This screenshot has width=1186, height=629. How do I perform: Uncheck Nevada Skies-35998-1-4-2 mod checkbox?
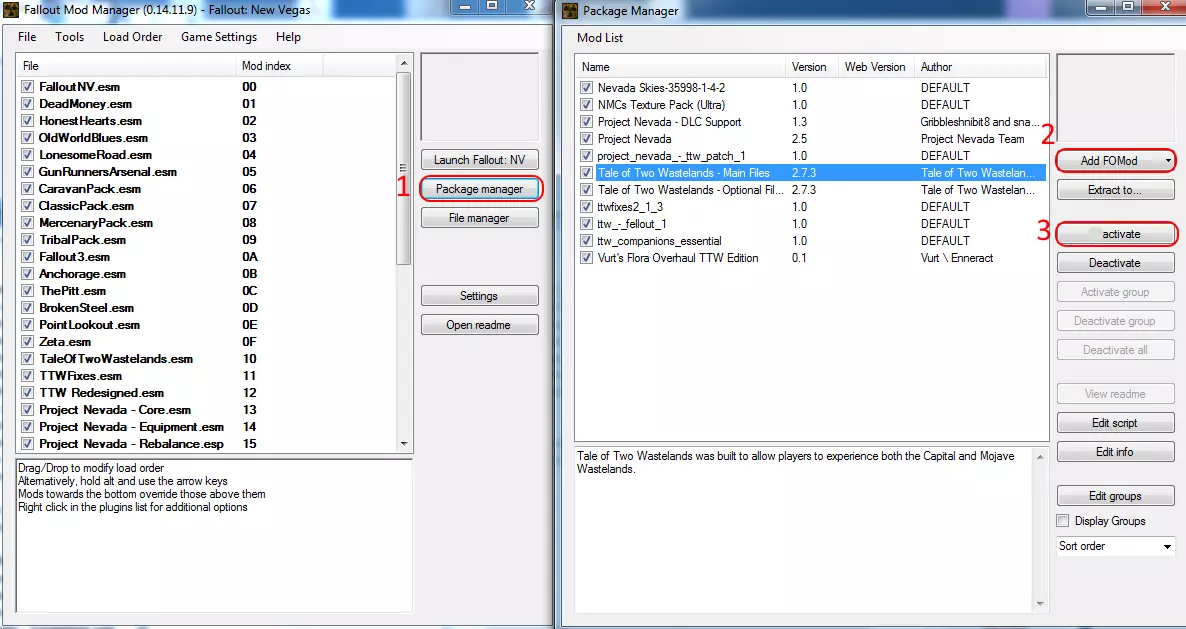pos(586,88)
